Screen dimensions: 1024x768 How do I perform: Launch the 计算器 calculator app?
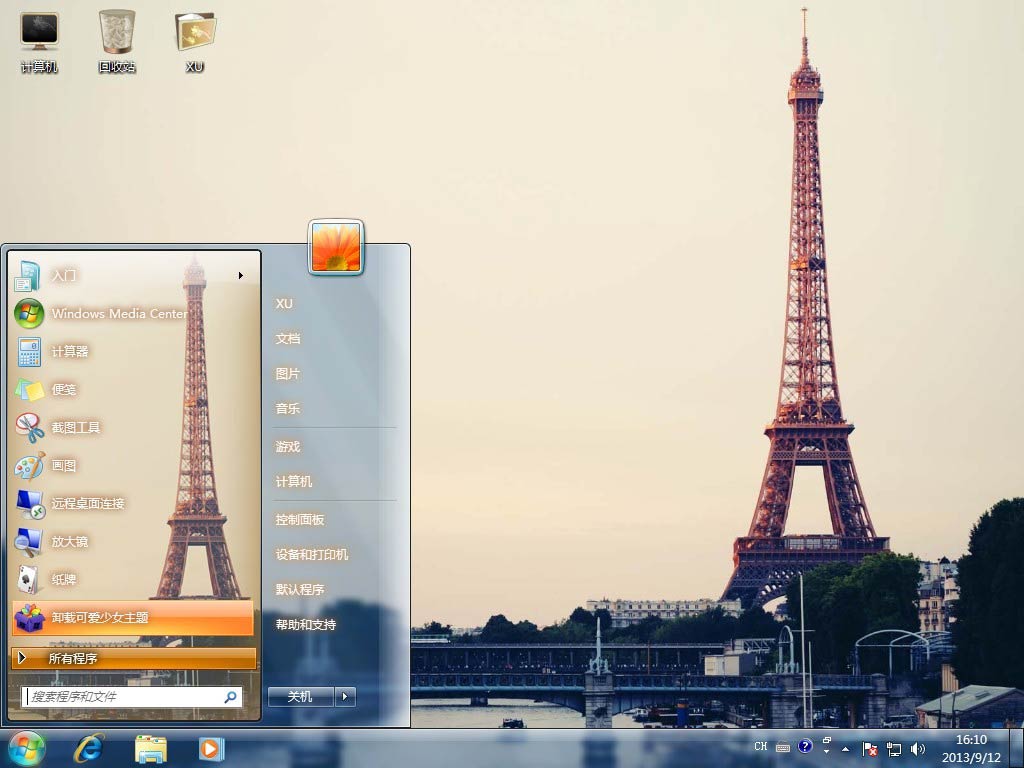tap(70, 351)
